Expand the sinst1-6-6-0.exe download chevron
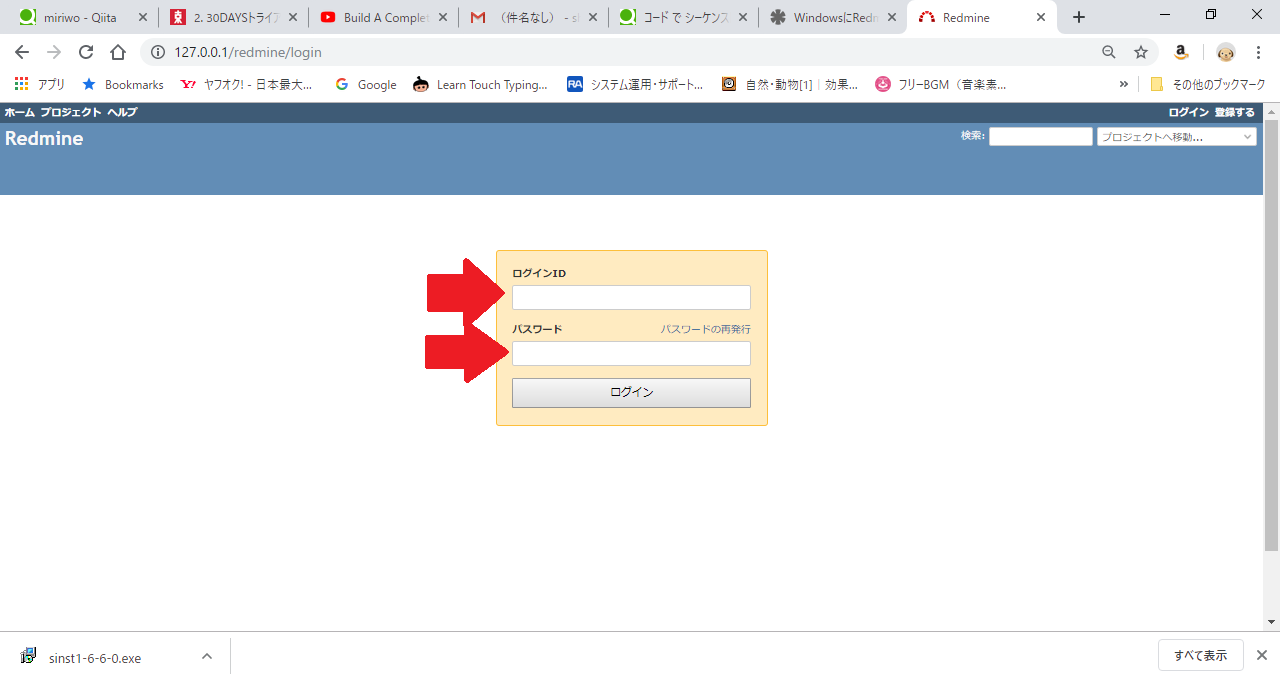Screen dimensions: 1280x680 click(206, 656)
